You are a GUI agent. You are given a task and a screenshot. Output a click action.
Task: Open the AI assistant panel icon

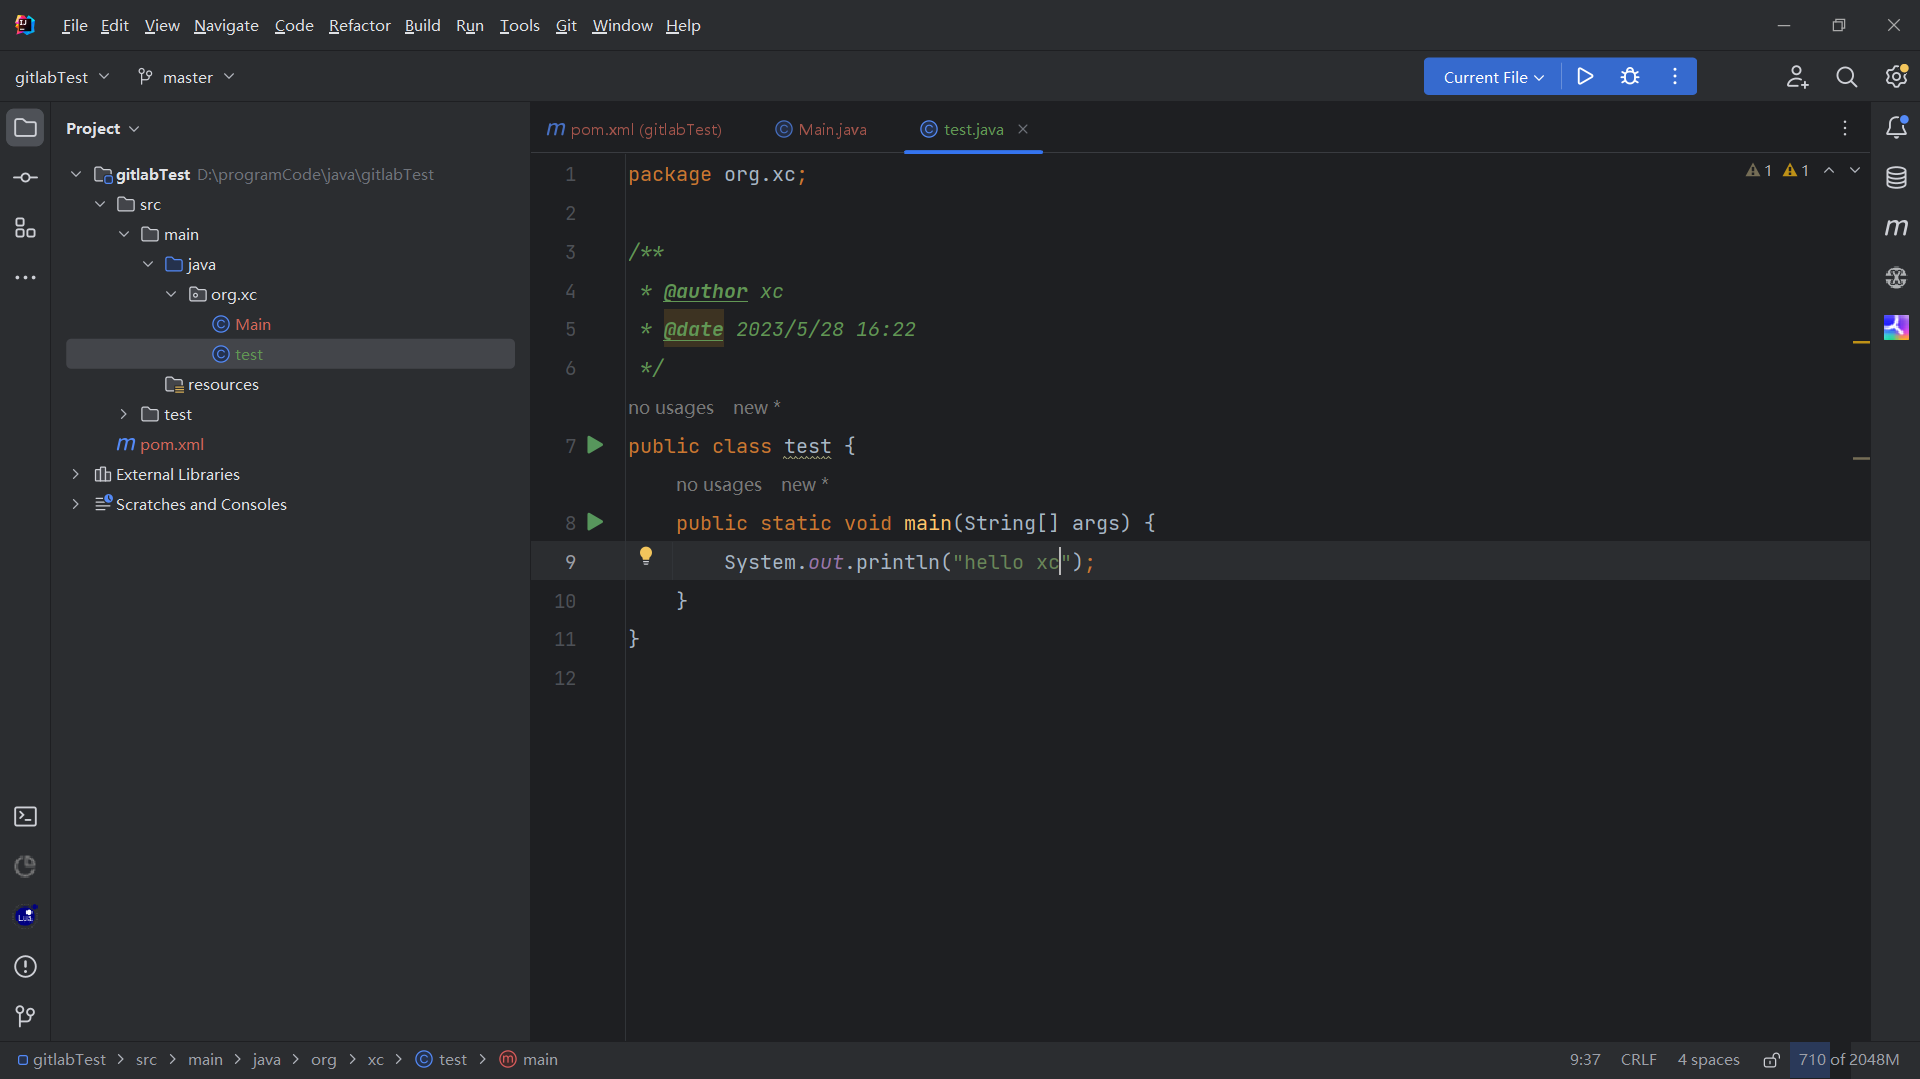[1896, 278]
